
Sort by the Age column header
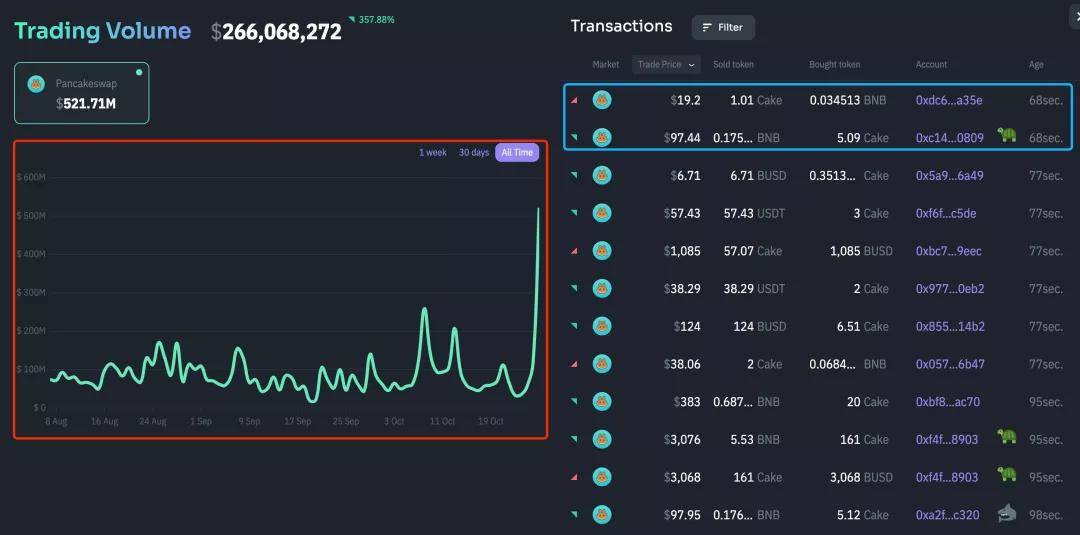click(x=1036, y=65)
